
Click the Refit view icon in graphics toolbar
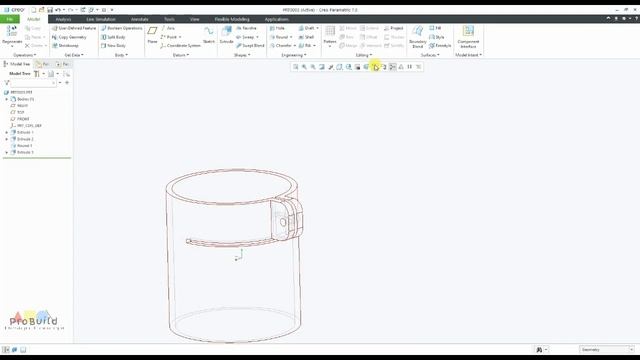tap(296, 67)
